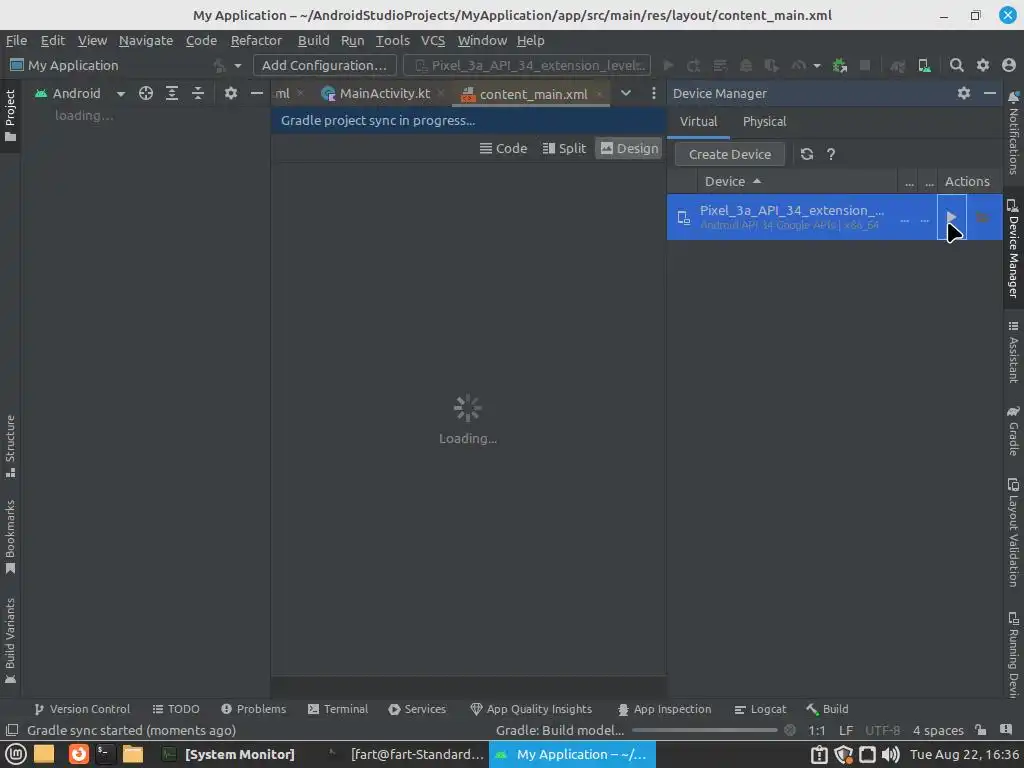
Task: Cancel Gradle build model progress
Action: point(790,730)
